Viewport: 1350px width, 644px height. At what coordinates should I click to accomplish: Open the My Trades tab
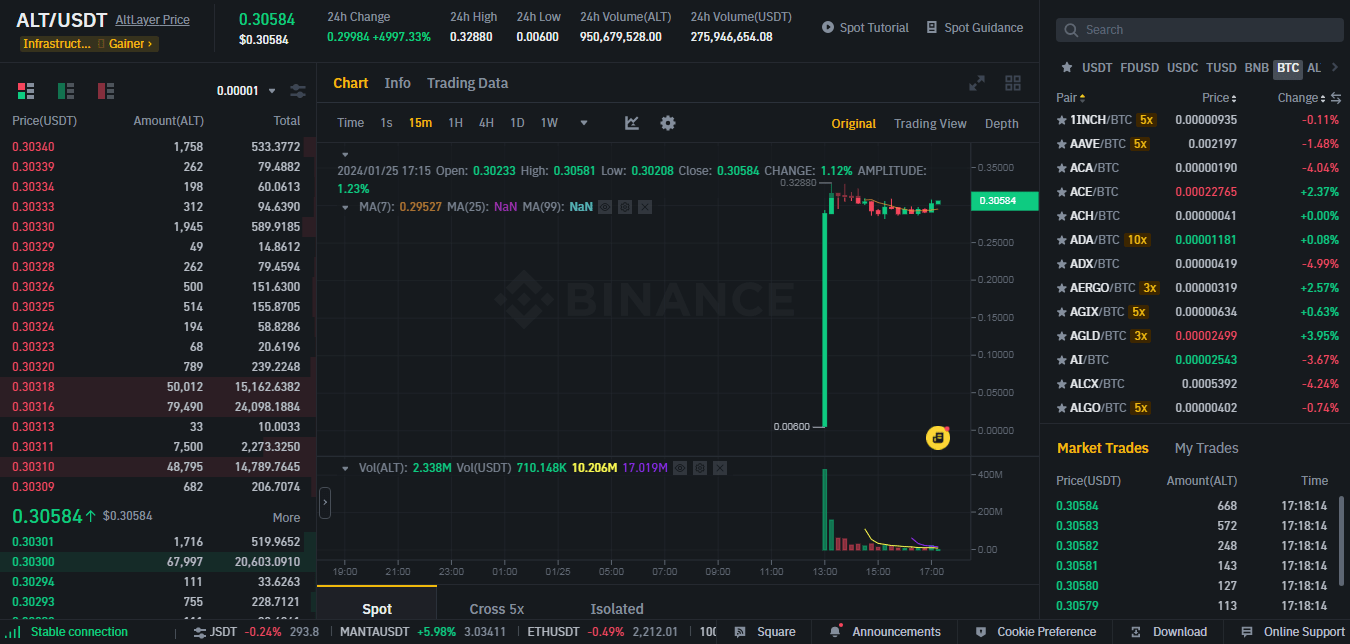(x=1206, y=448)
